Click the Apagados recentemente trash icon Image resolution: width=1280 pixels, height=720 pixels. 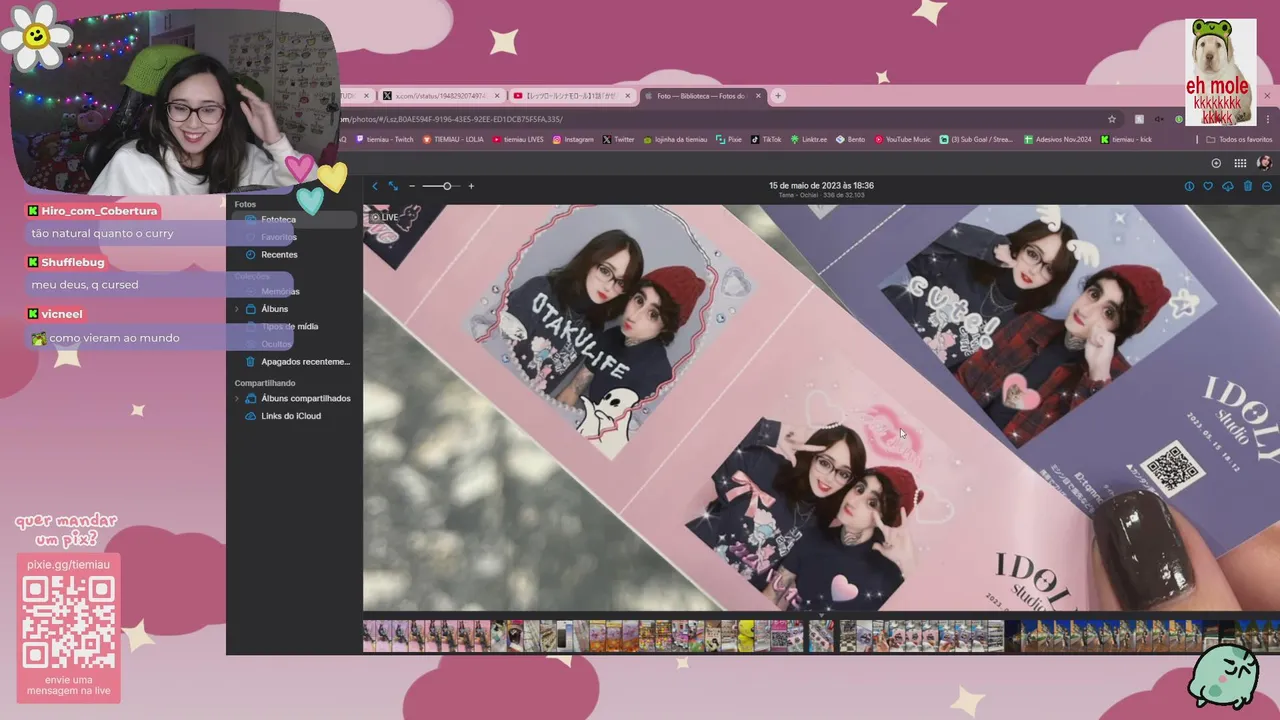251,361
